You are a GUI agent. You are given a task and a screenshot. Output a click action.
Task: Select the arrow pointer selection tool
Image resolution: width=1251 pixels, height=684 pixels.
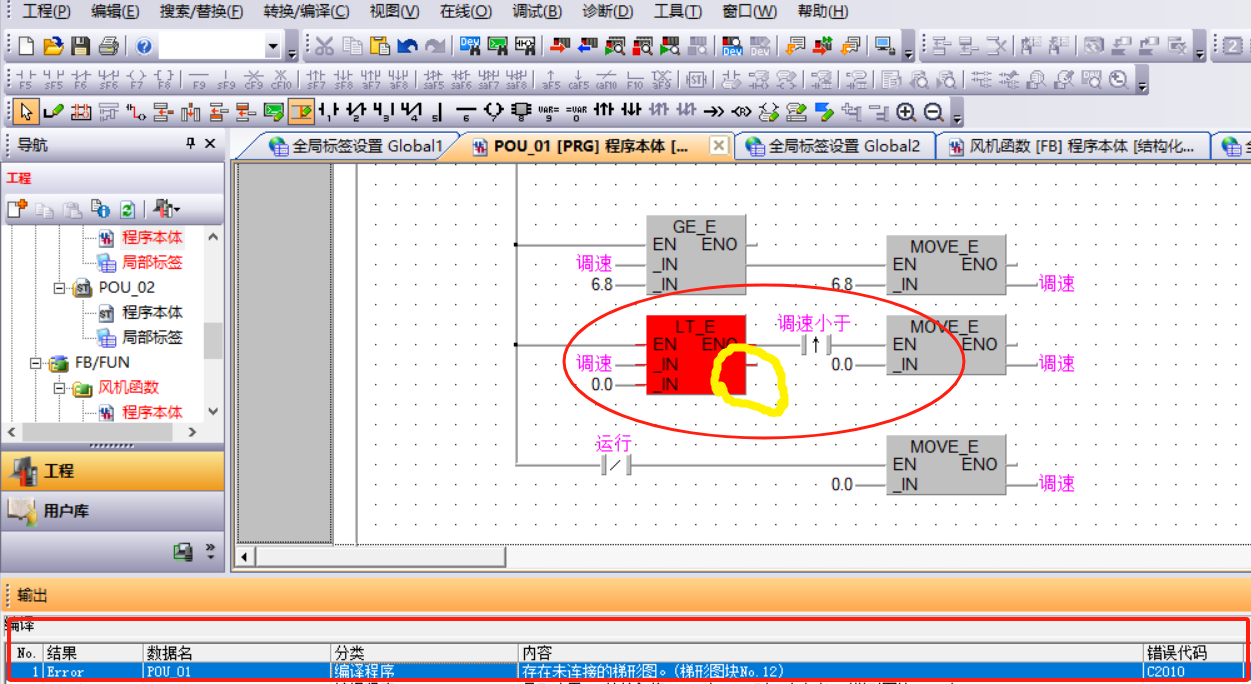coord(27,111)
